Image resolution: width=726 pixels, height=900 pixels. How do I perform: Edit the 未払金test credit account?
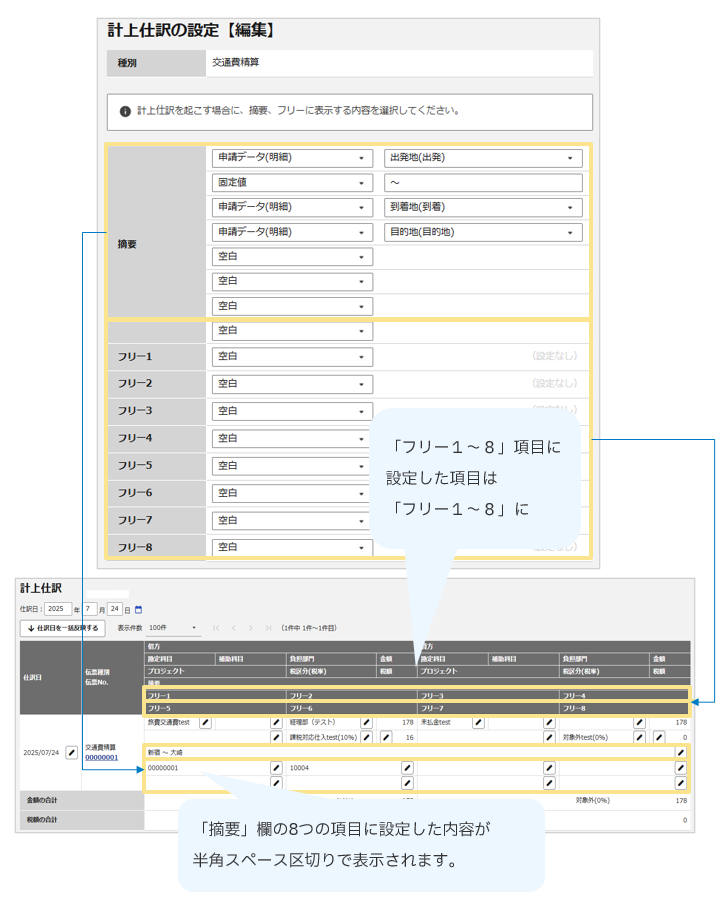(478, 722)
